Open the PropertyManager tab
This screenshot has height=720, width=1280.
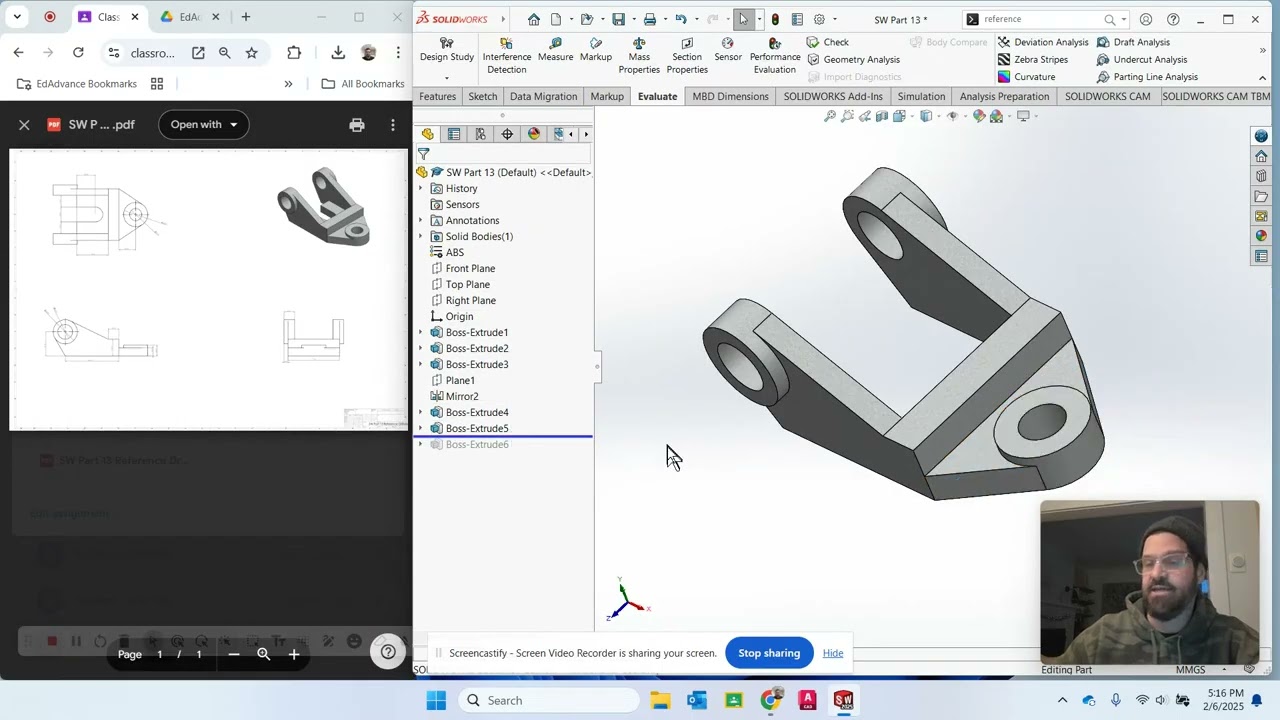tap(454, 134)
